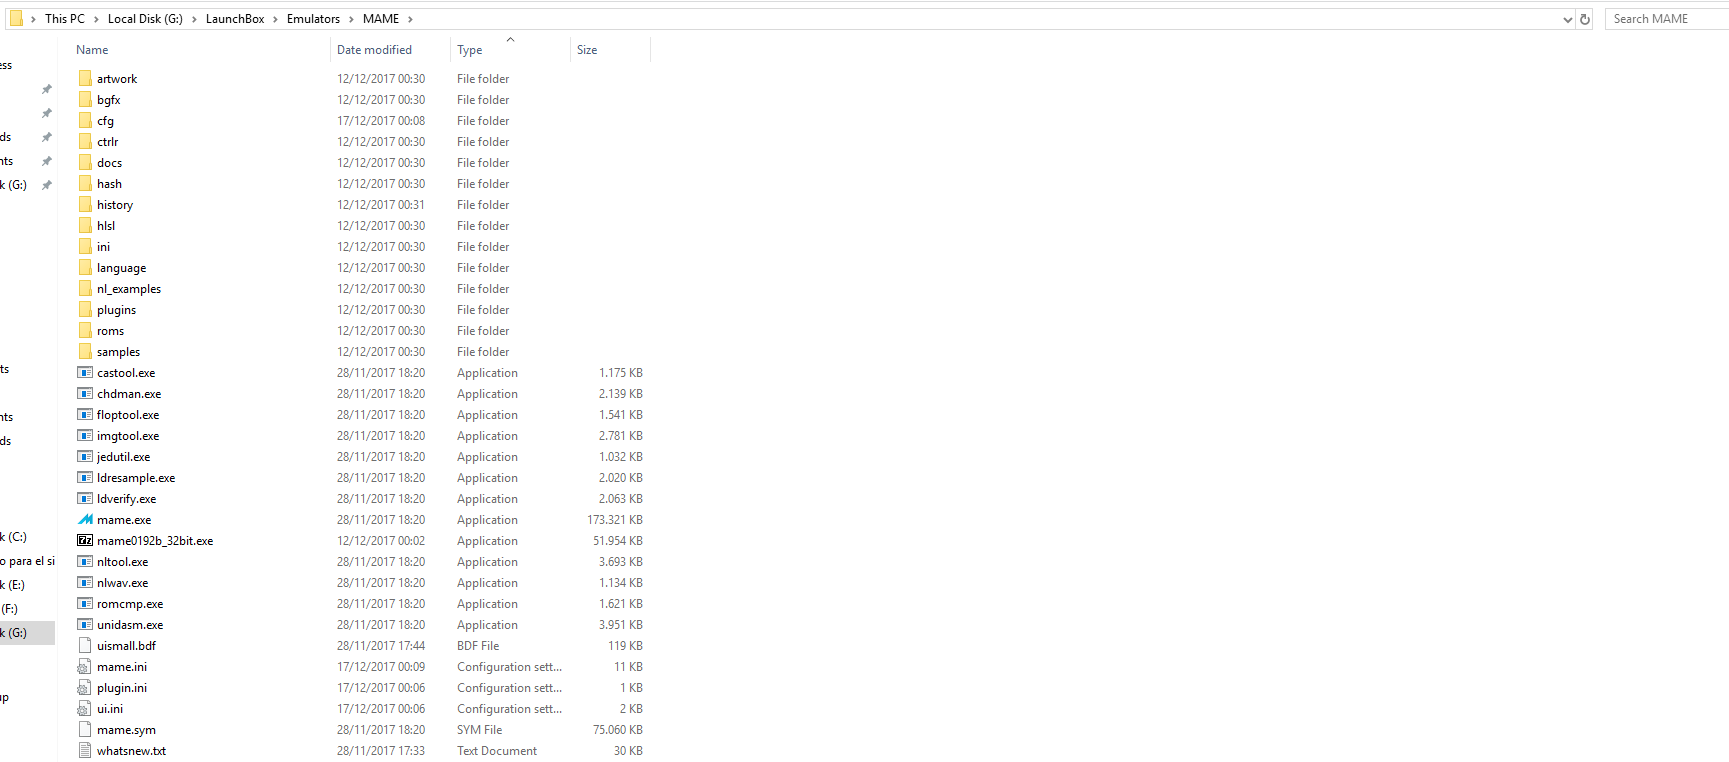Viewport: 1729px width, 762px height.
Task: Select the roms folder icon
Action: [x=85, y=330]
